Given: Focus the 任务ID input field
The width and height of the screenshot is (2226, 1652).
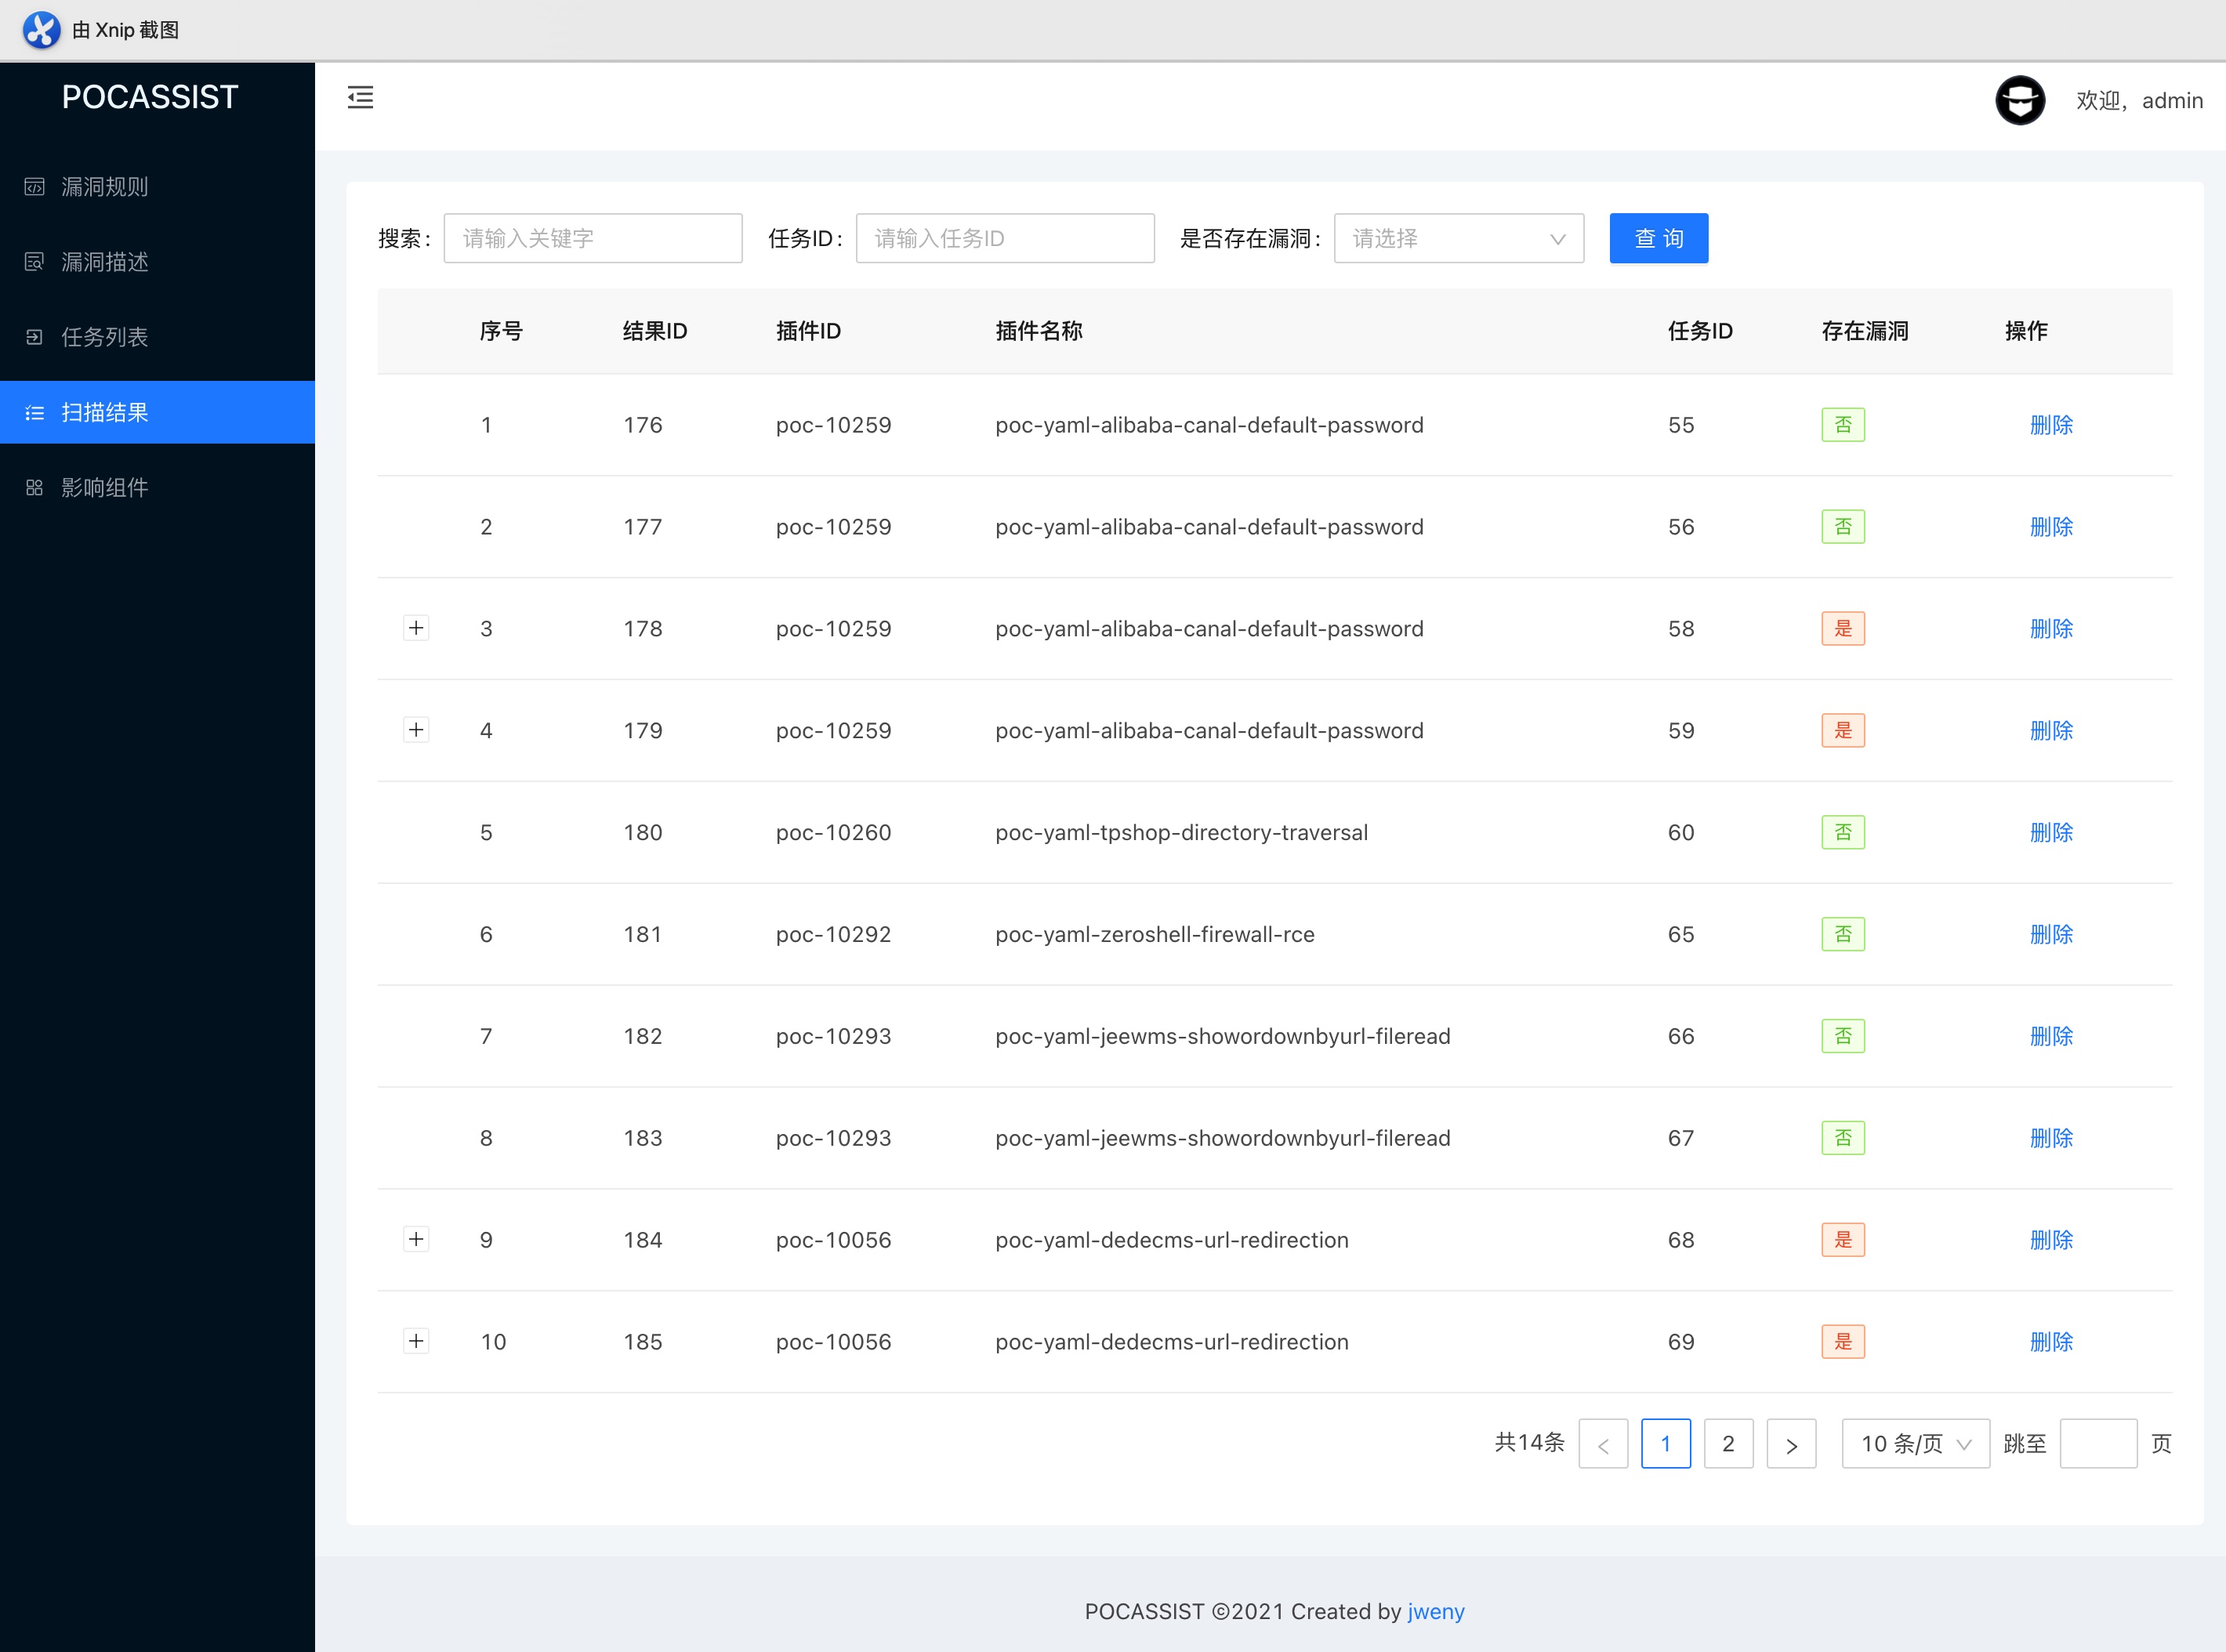Looking at the screenshot, I should pos(1004,239).
